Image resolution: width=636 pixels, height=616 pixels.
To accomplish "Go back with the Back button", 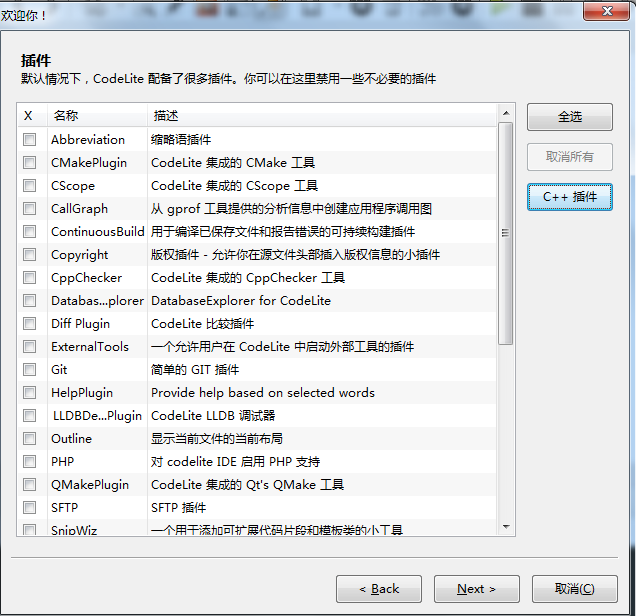I will click(x=379, y=588).
